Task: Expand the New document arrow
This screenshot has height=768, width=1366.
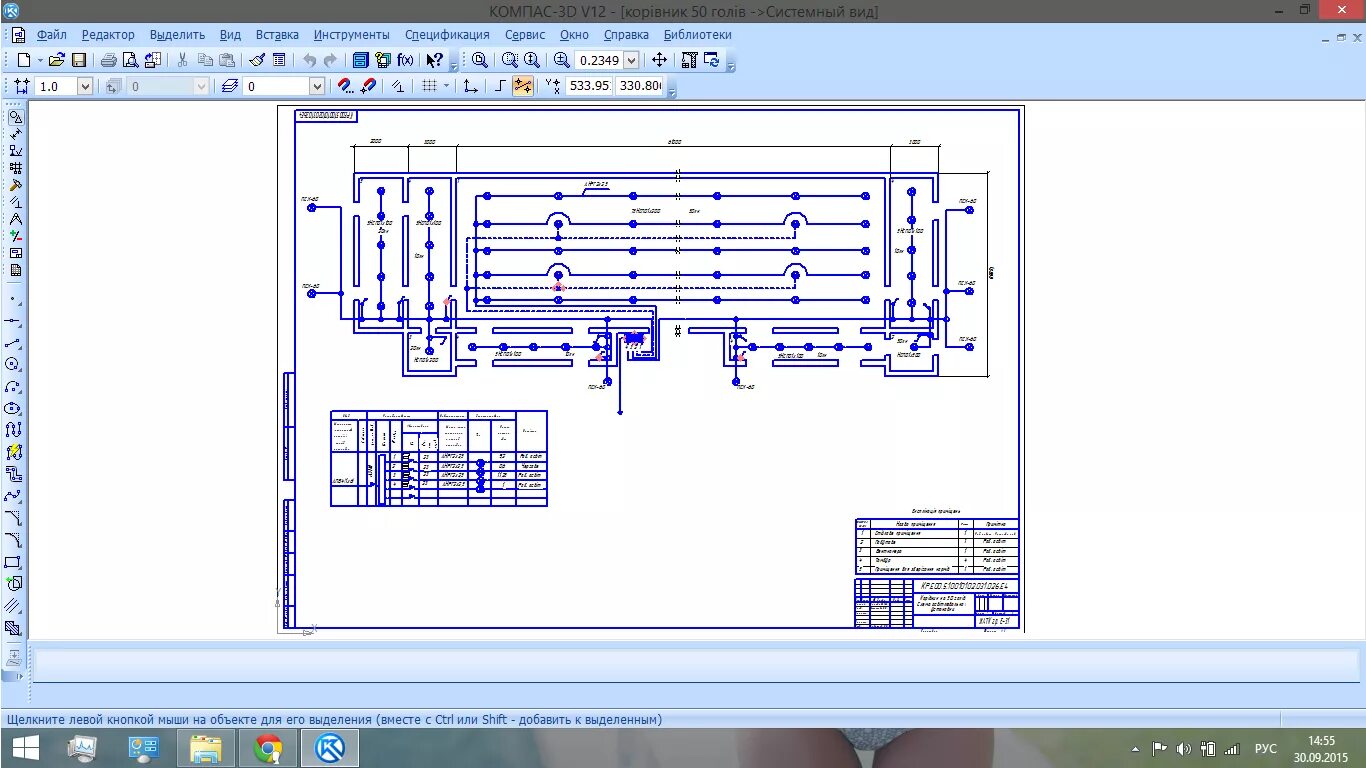Action: pos(40,60)
